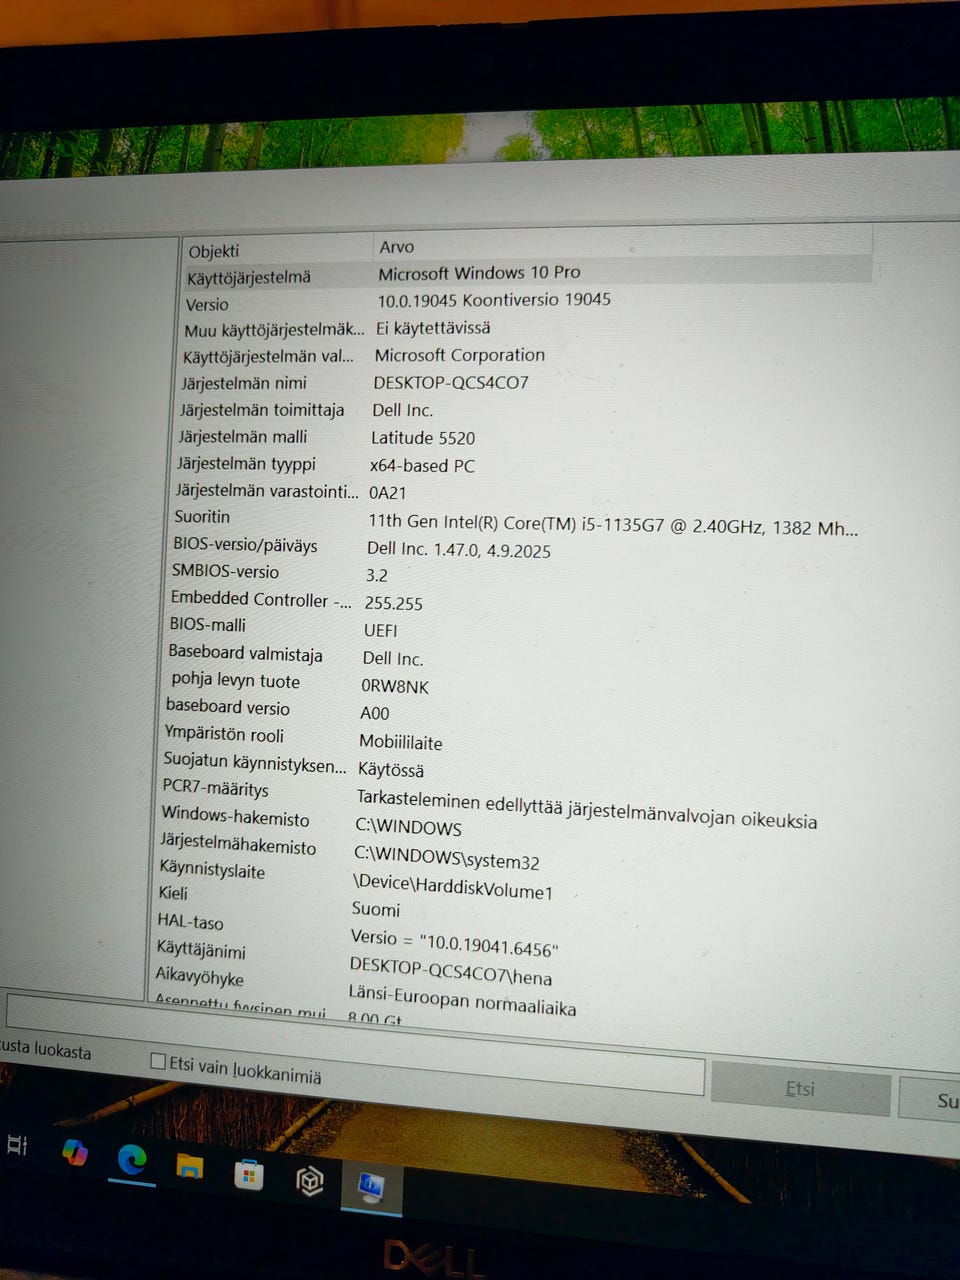The width and height of the screenshot is (960, 1280).
Task: Click value 'Mobiililaite'
Action: pyautogui.click(x=400, y=743)
